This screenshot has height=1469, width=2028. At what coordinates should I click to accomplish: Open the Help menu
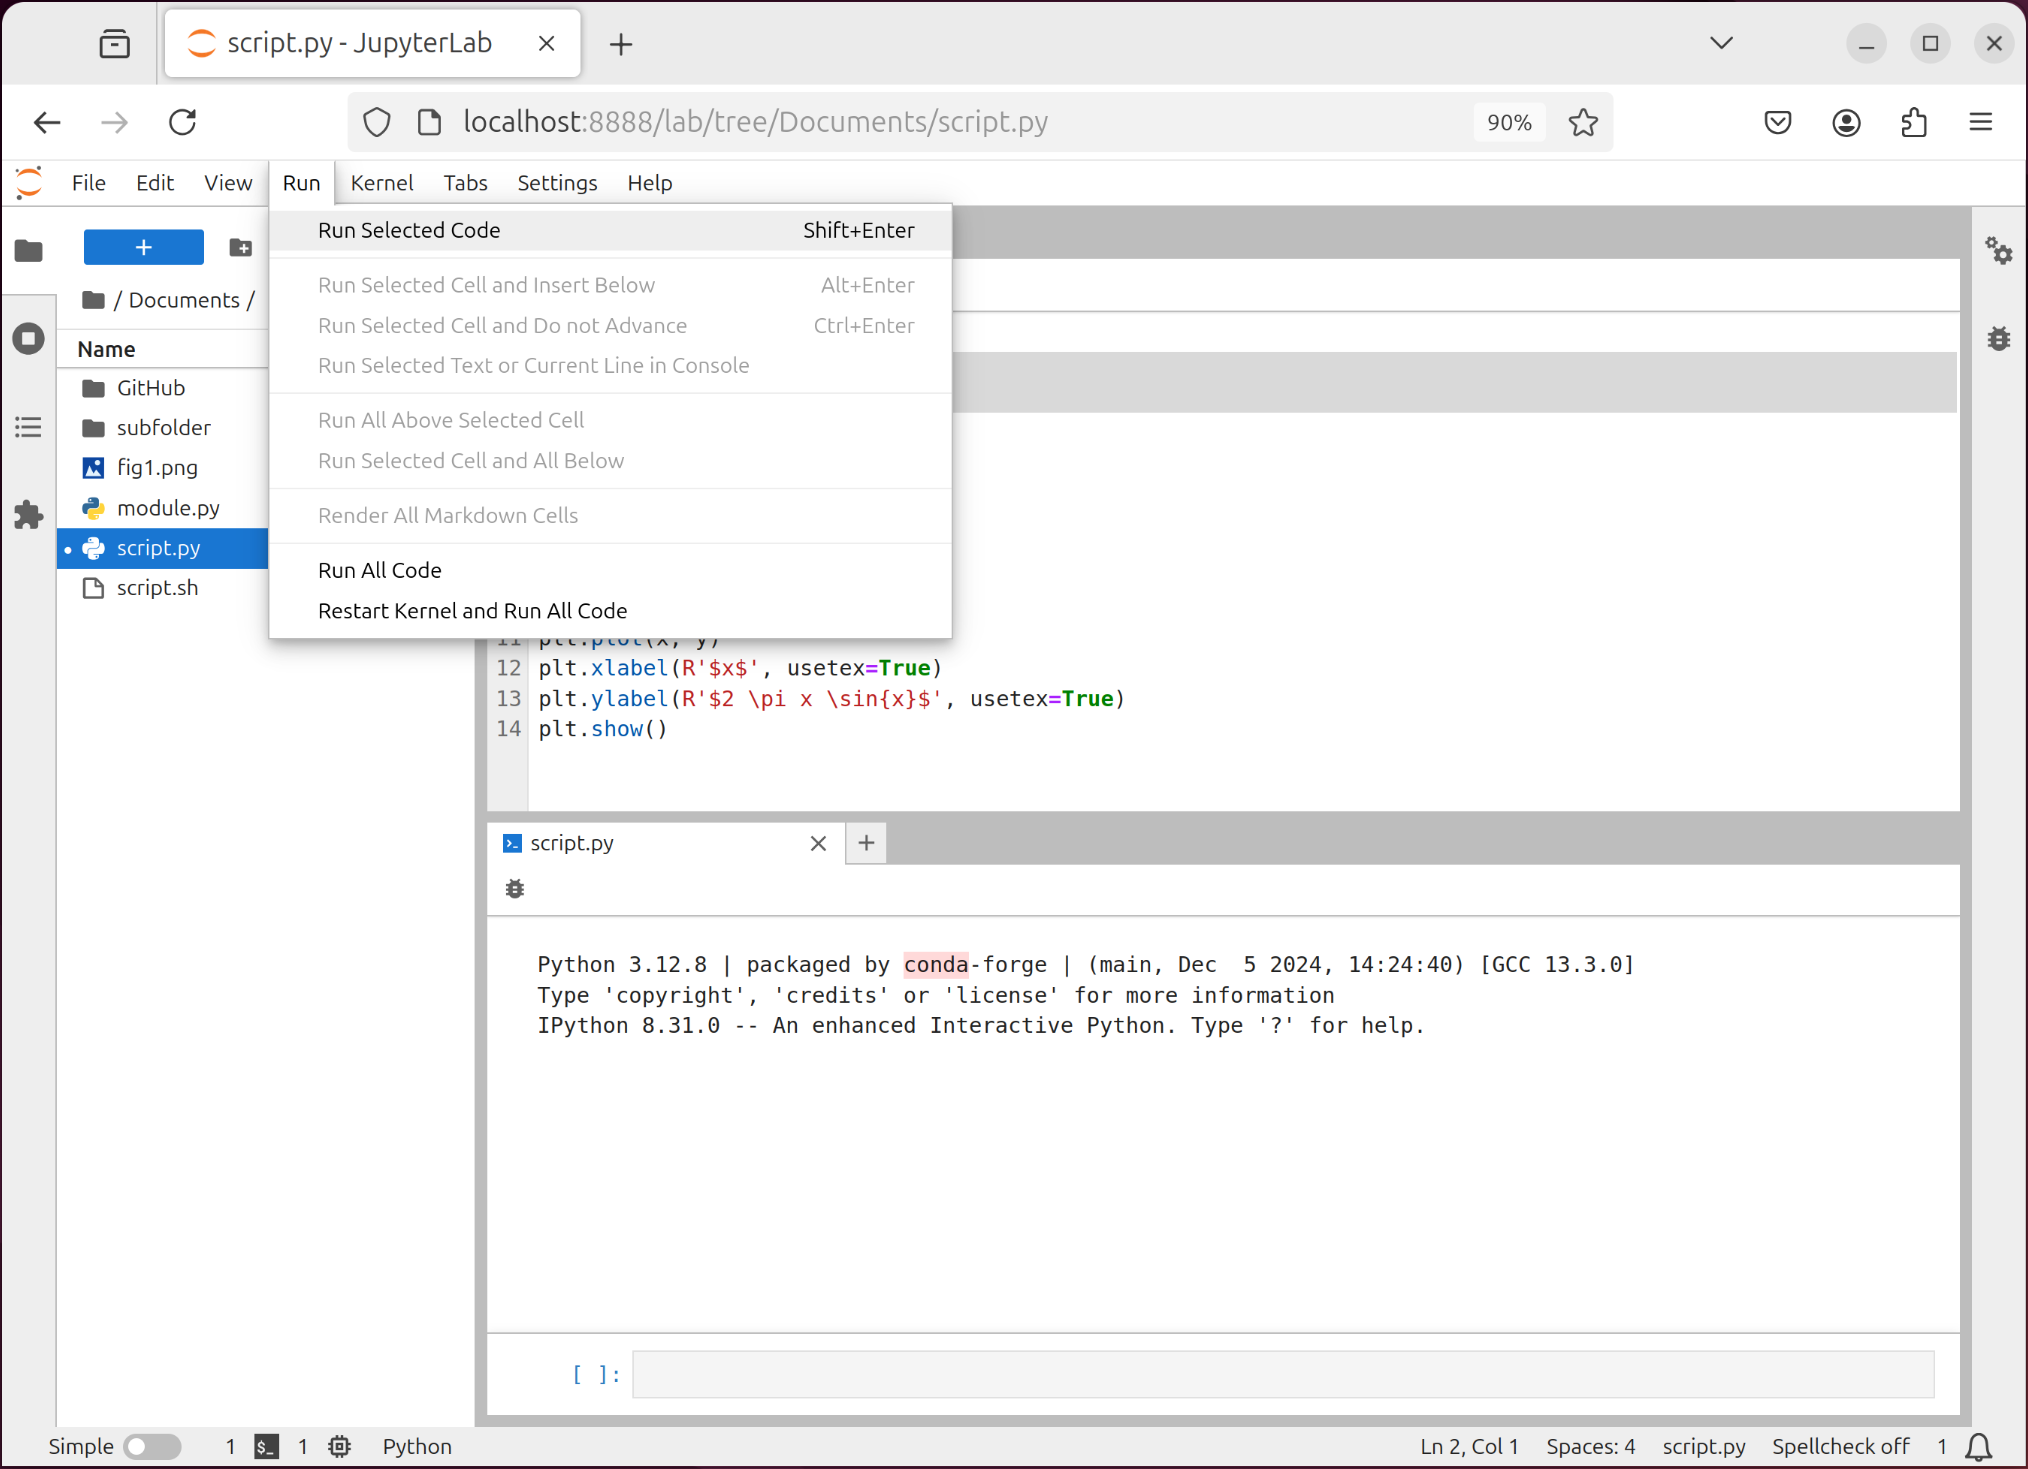[650, 183]
